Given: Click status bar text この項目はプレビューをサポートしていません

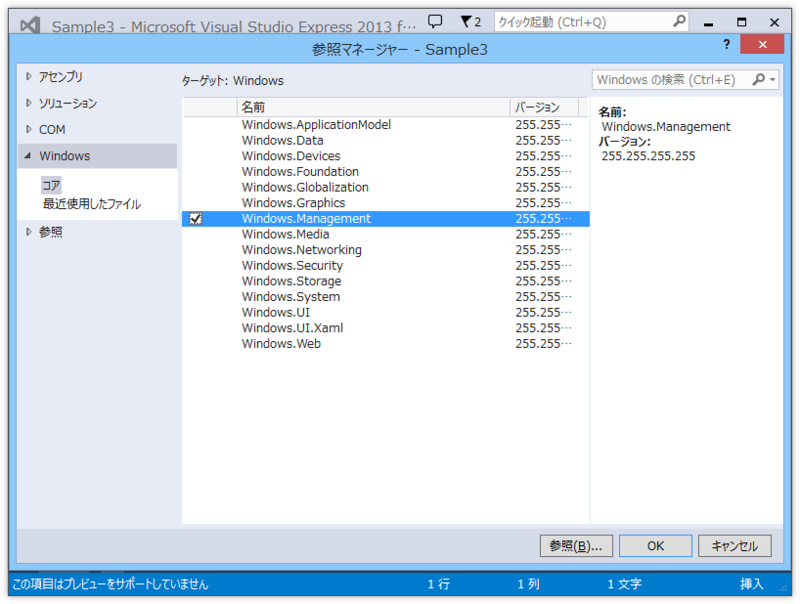Looking at the screenshot, I should point(110,584).
